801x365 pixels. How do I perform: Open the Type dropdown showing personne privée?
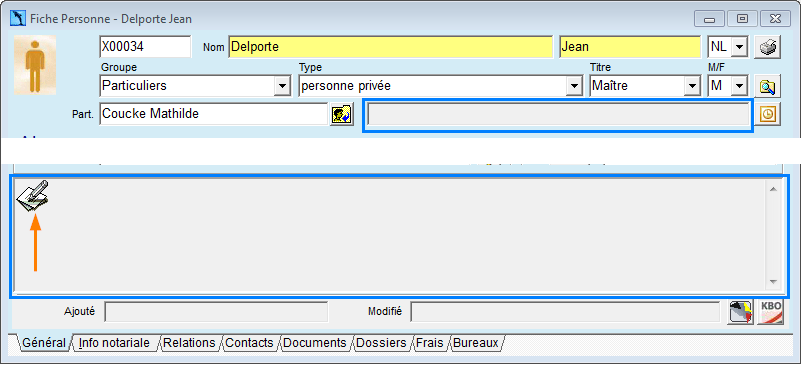(574, 86)
